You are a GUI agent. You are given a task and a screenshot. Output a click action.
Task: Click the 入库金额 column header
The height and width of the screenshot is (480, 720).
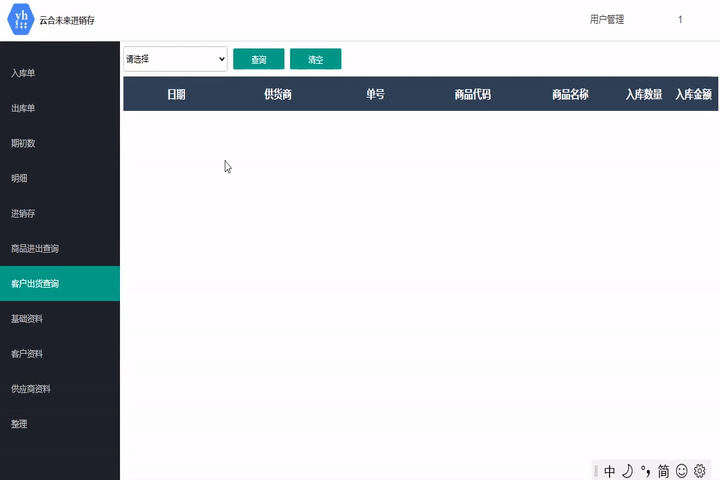point(693,95)
